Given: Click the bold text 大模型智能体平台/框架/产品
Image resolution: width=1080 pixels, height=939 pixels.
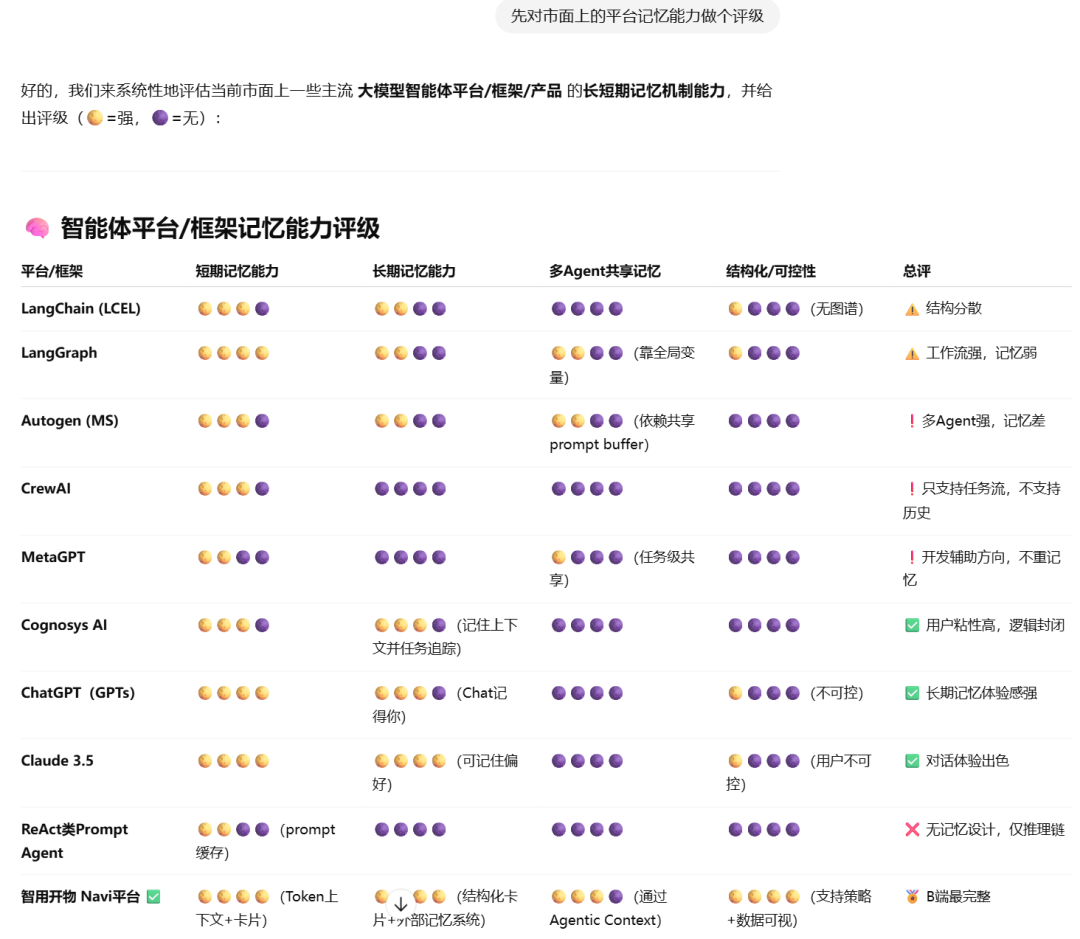Looking at the screenshot, I should [x=460, y=91].
